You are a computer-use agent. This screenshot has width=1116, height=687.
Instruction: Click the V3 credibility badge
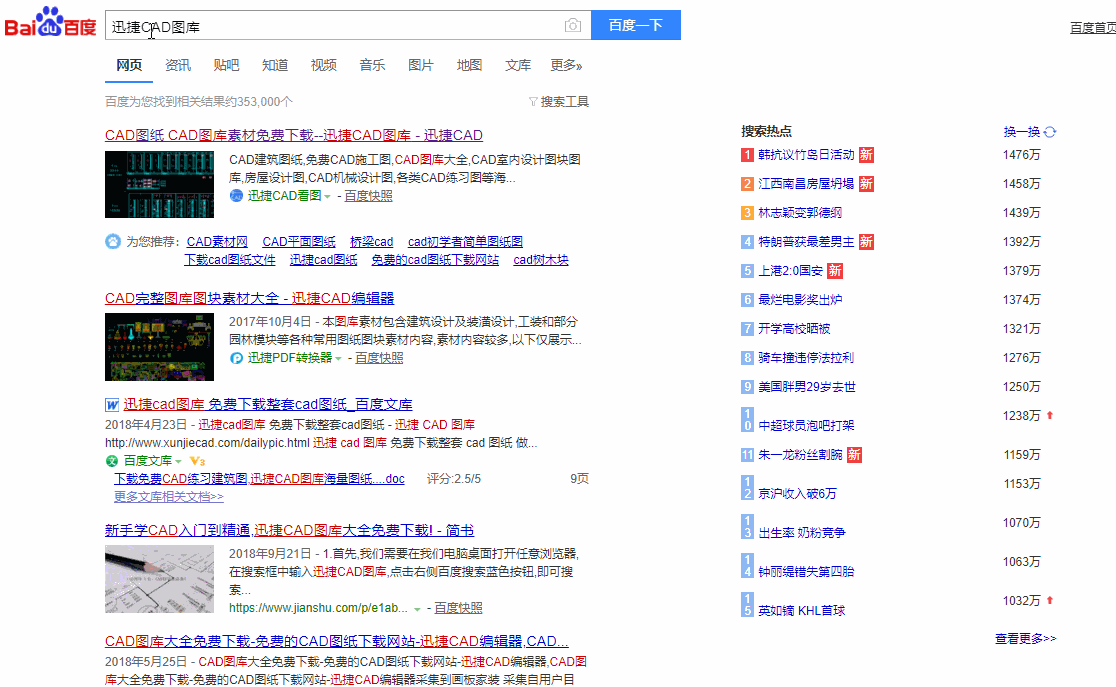click(197, 461)
